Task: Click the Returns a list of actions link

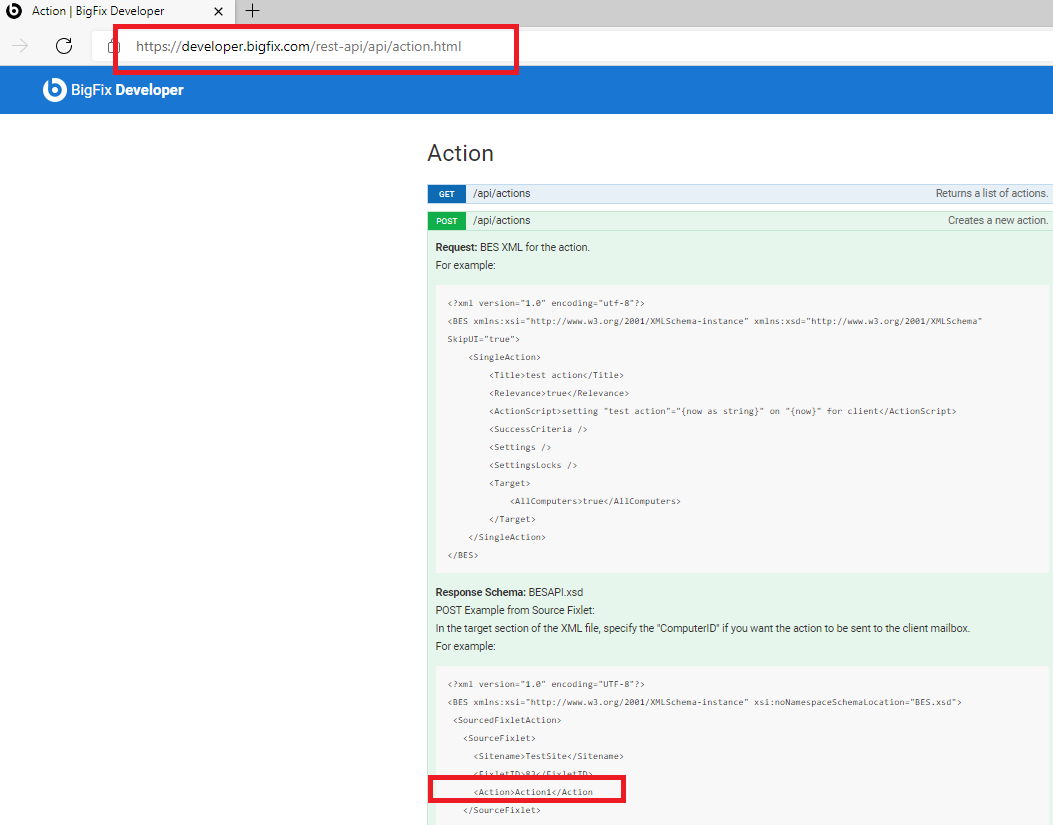Action: tap(991, 193)
